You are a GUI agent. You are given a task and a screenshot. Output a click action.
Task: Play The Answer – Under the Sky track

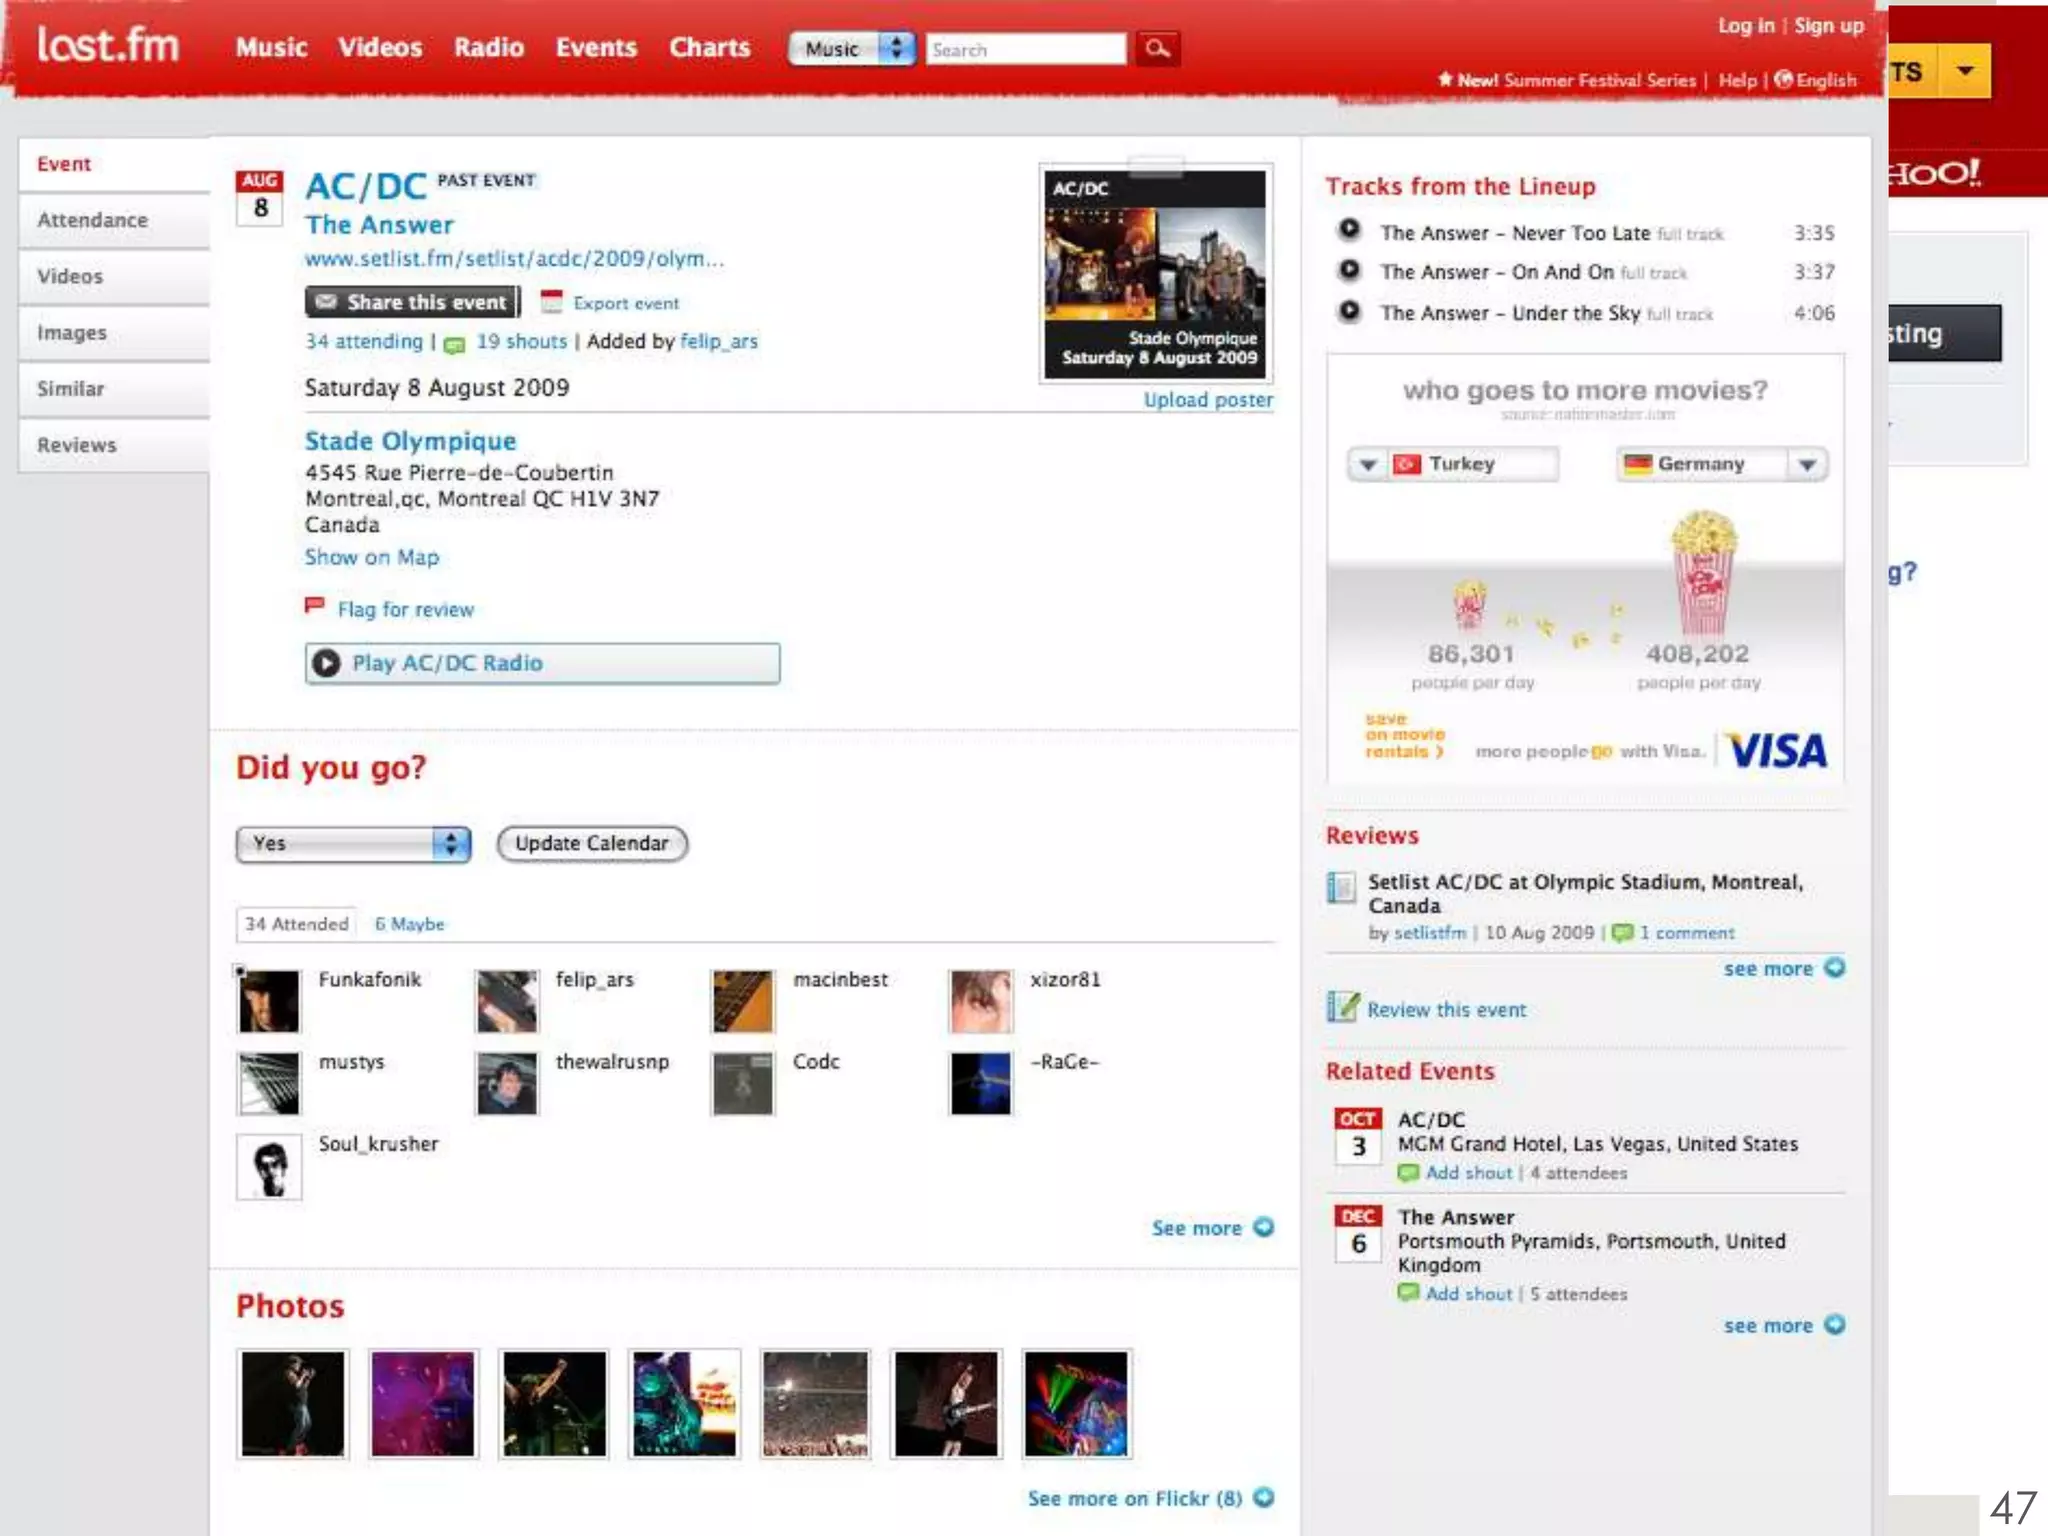tap(1350, 311)
